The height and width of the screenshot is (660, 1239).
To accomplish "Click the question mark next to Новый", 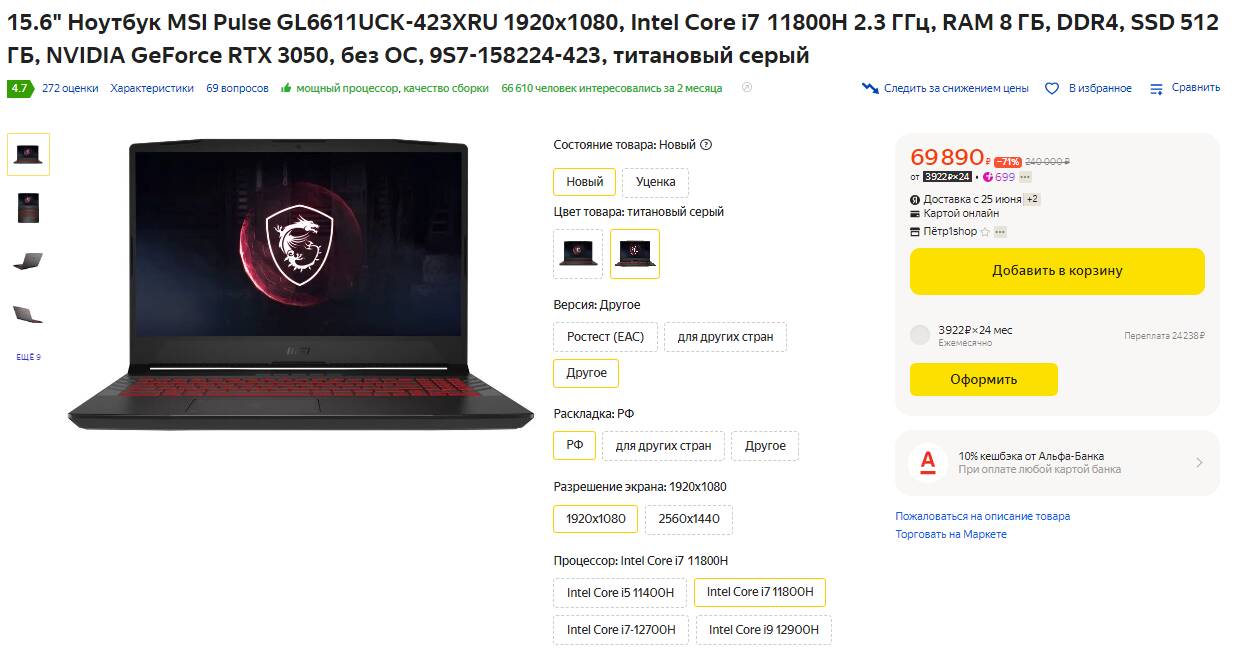I will [706, 144].
